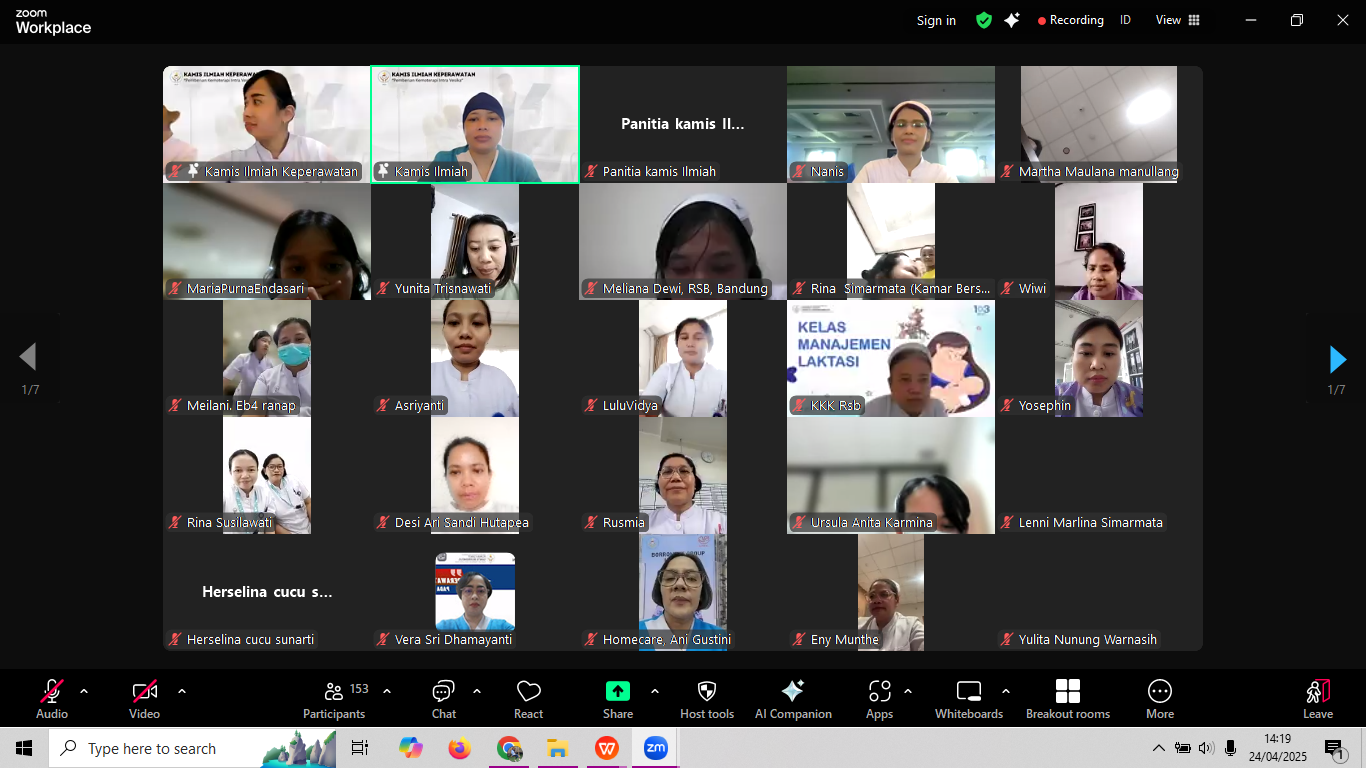Open Whiteboards from the toolbar

tap(968, 698)
